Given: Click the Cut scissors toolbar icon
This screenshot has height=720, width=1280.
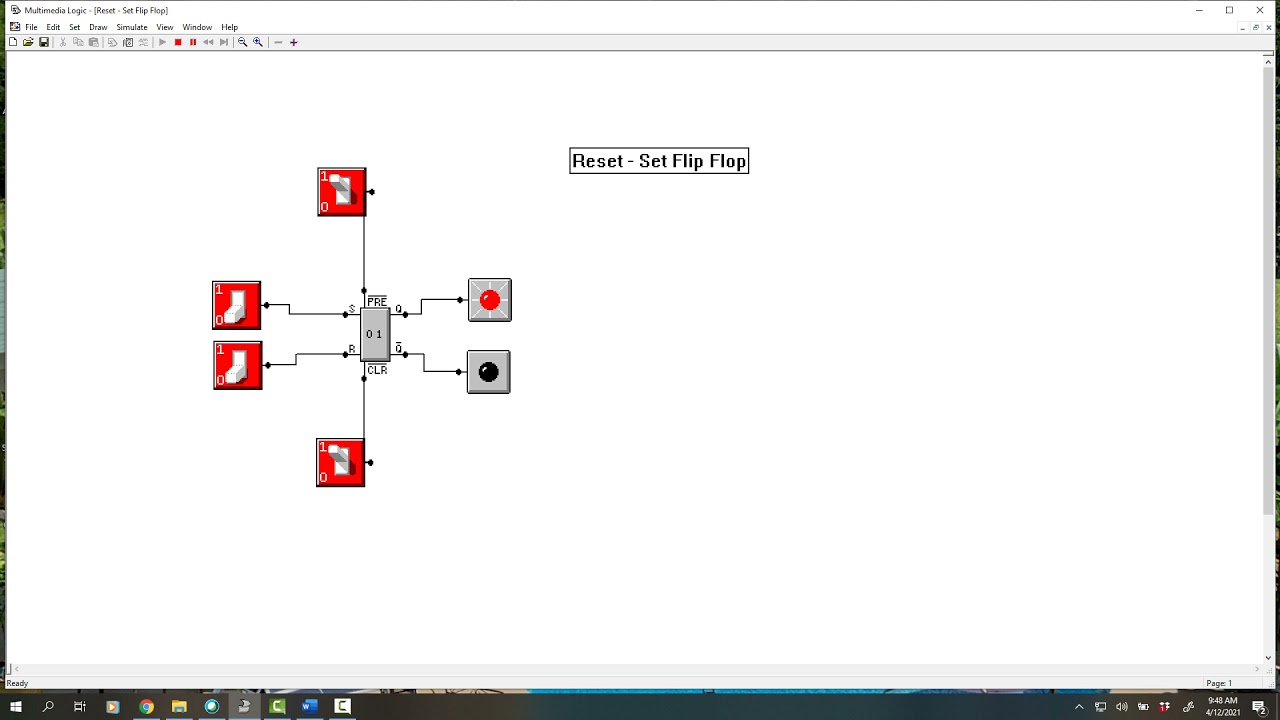Looking at the screenshot, I should 63,42.
